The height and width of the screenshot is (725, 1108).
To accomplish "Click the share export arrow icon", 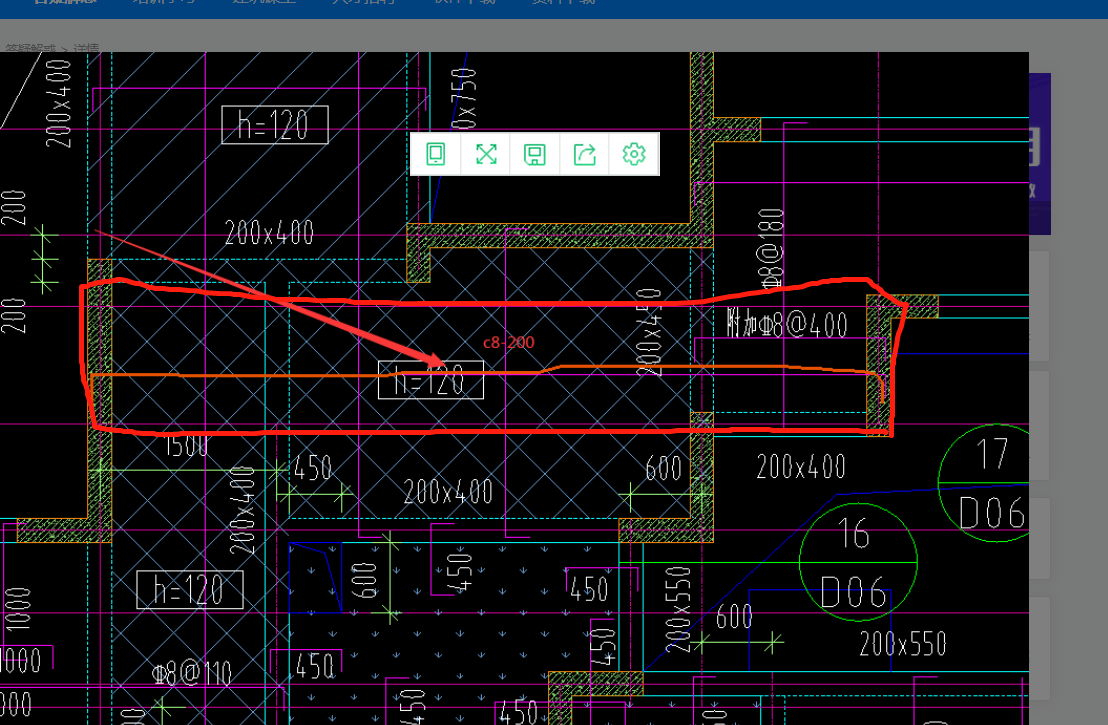I will pyautogui.click(x=584, y=153).
